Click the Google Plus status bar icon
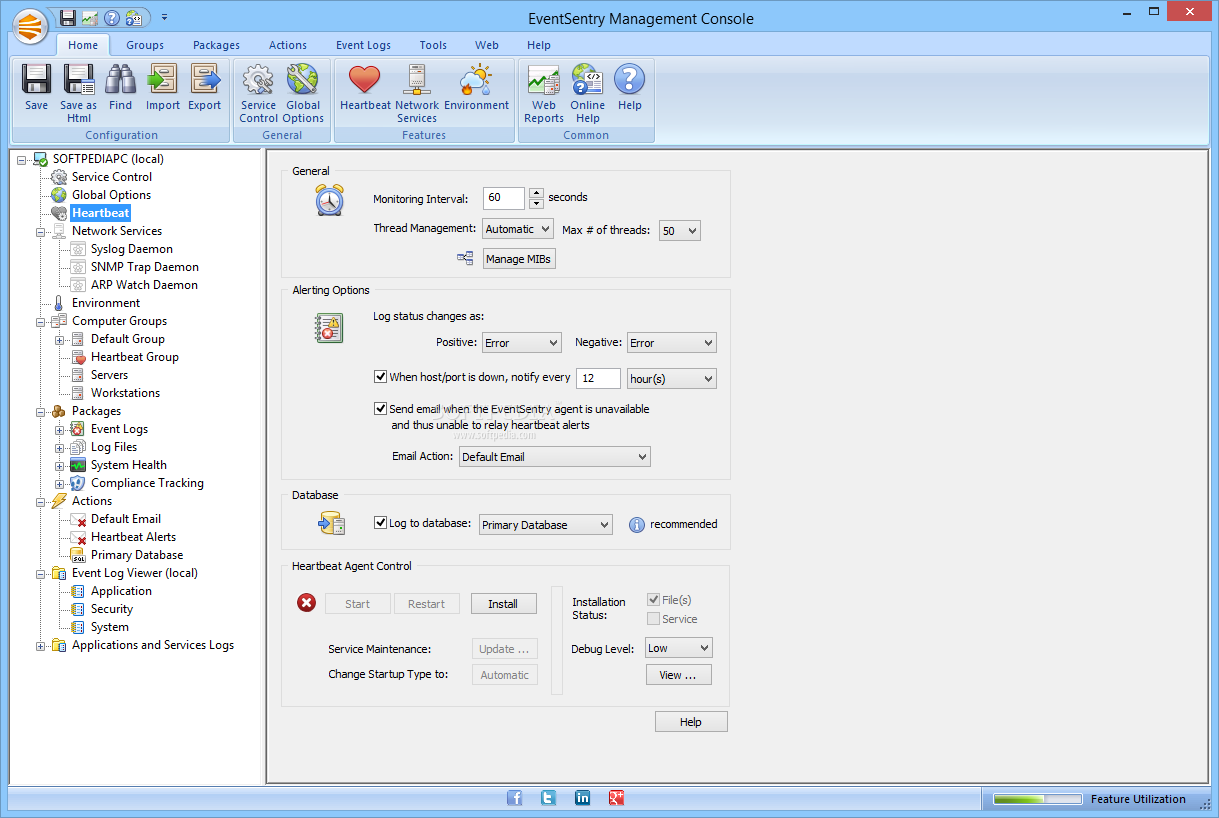1219x818 pixels. [x=617, y=798]
